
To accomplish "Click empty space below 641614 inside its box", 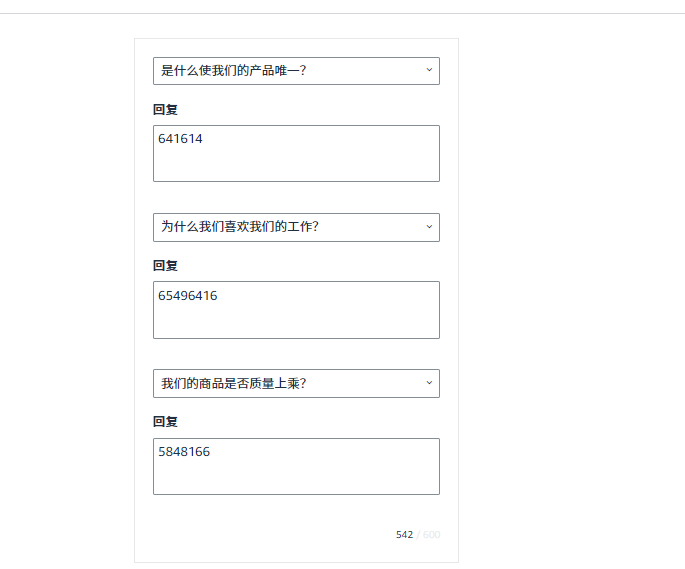I will pyautogui.click(x=295, y=166).
